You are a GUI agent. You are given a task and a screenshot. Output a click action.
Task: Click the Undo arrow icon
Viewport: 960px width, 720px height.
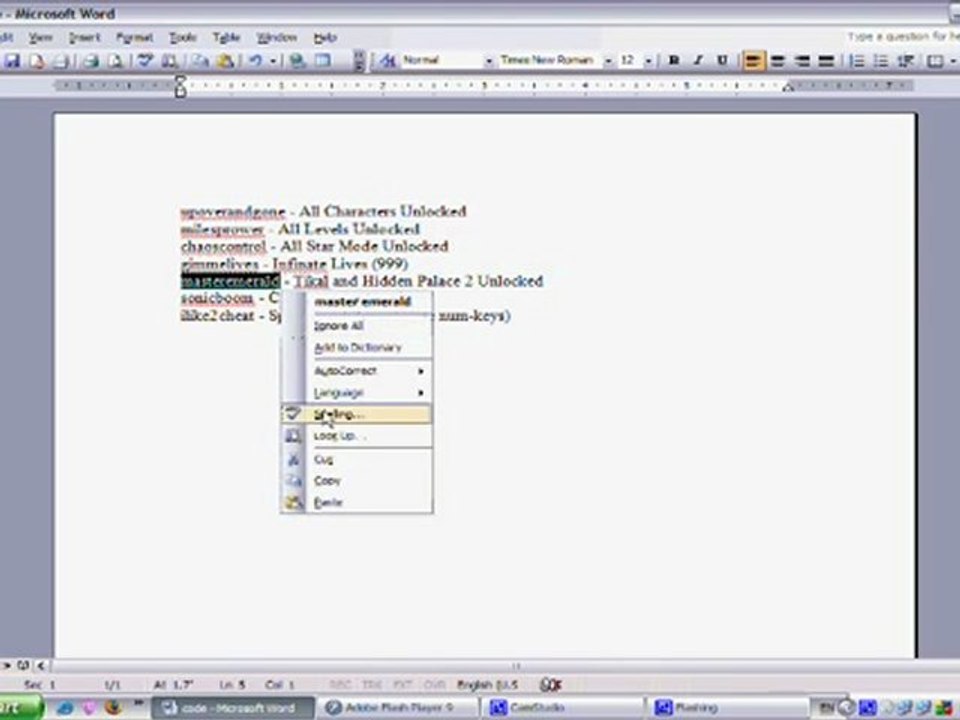click(255, 61)
